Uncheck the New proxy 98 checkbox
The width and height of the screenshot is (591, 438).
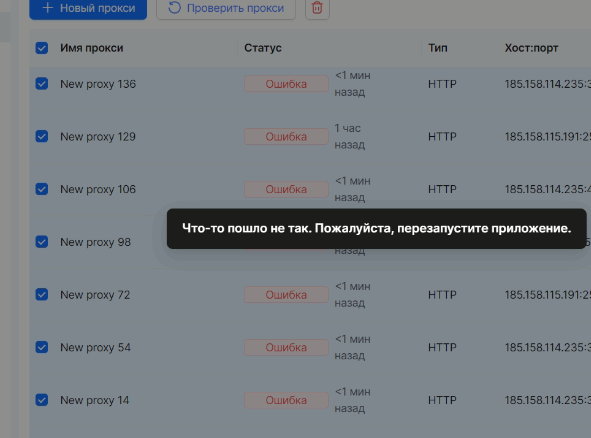coord(42,242)
